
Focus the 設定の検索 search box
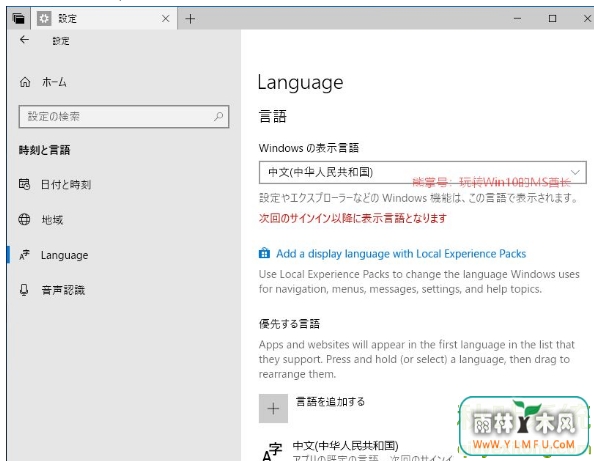click(x=124, y=117)
